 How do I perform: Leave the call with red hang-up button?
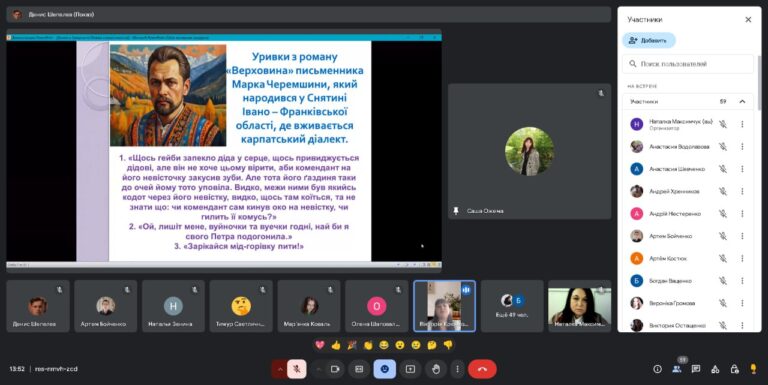pos(482,369)
